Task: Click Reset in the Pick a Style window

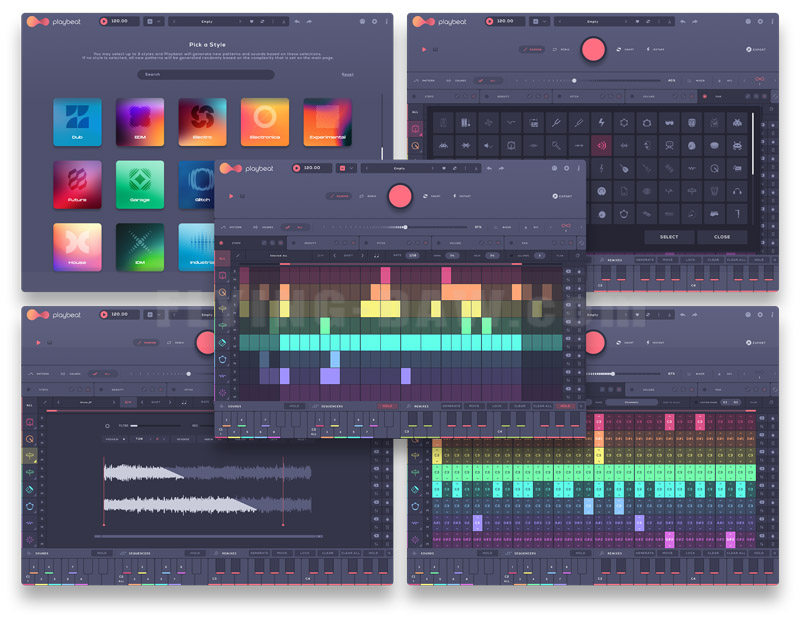Action: click(x=347, y=75)
